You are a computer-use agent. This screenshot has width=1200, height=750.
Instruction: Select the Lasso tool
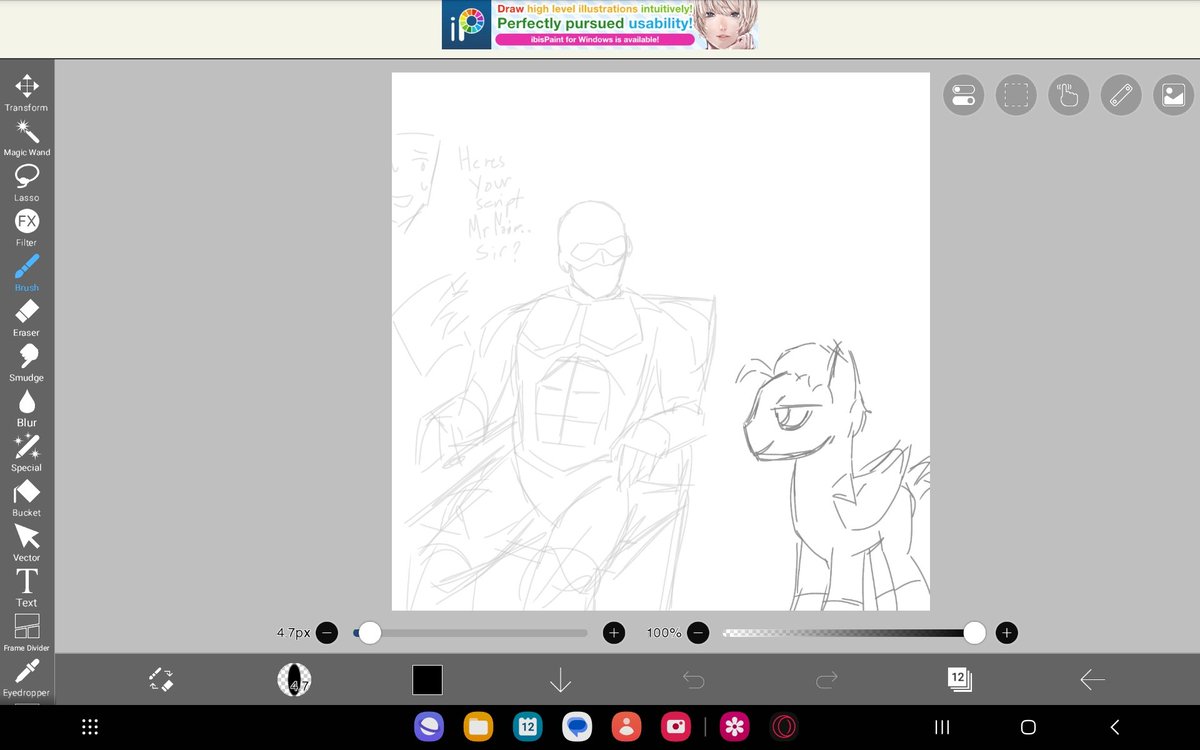27,183
